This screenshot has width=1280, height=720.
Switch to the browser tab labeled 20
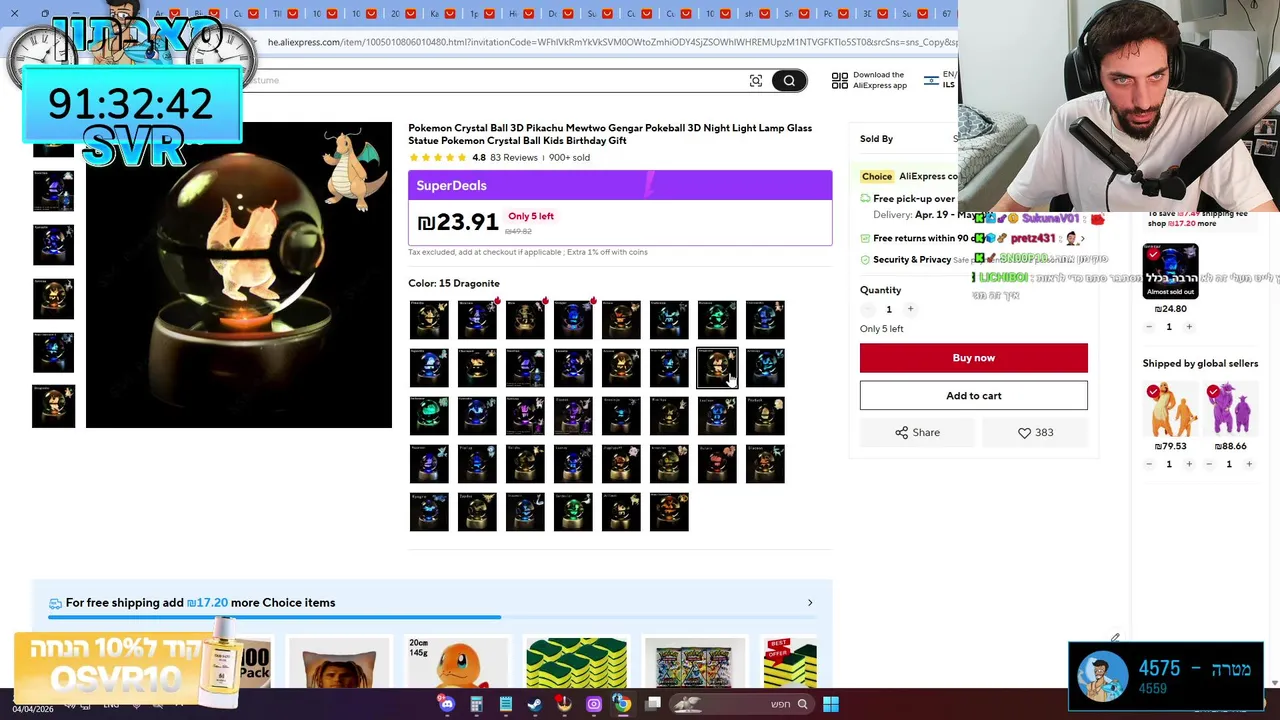click(x=402, y=14)
